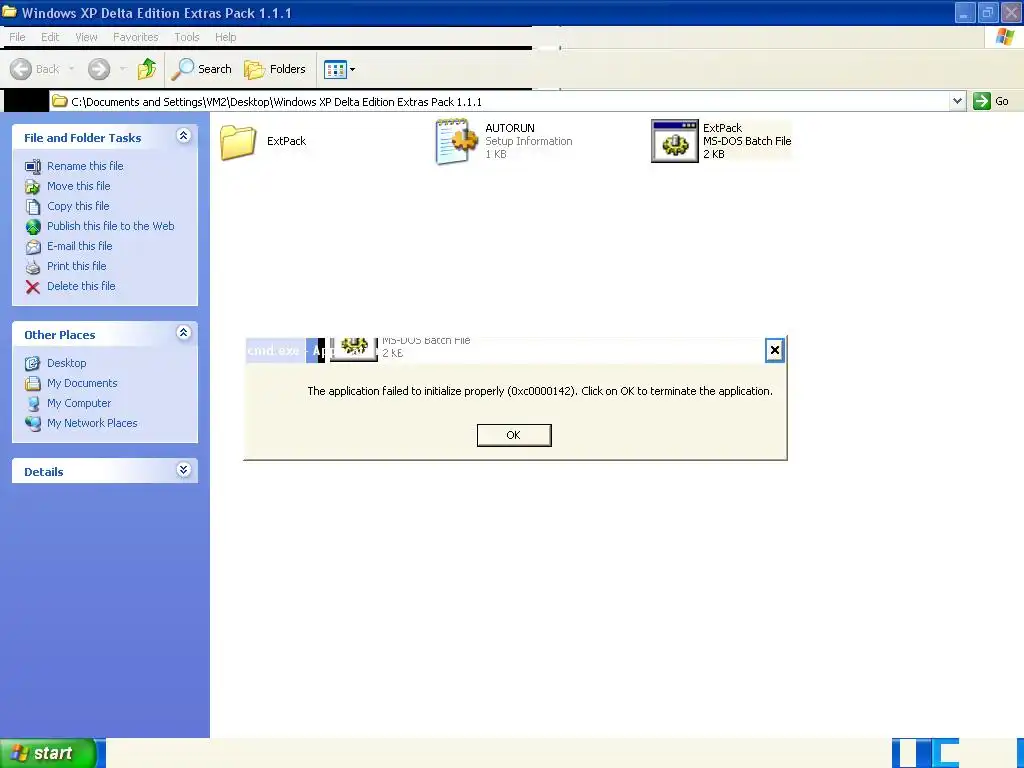Viewport: 1024px width, 768px height.
Task: Click the Print this file link
Action: pyautogui.click(x=76, y=266)
